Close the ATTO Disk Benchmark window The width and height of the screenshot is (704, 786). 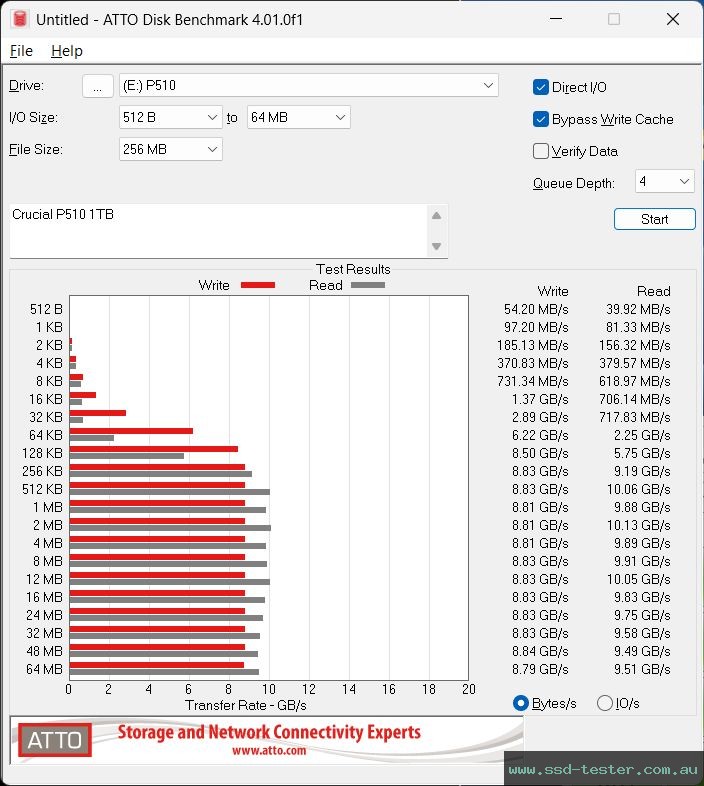pos(673,19)
